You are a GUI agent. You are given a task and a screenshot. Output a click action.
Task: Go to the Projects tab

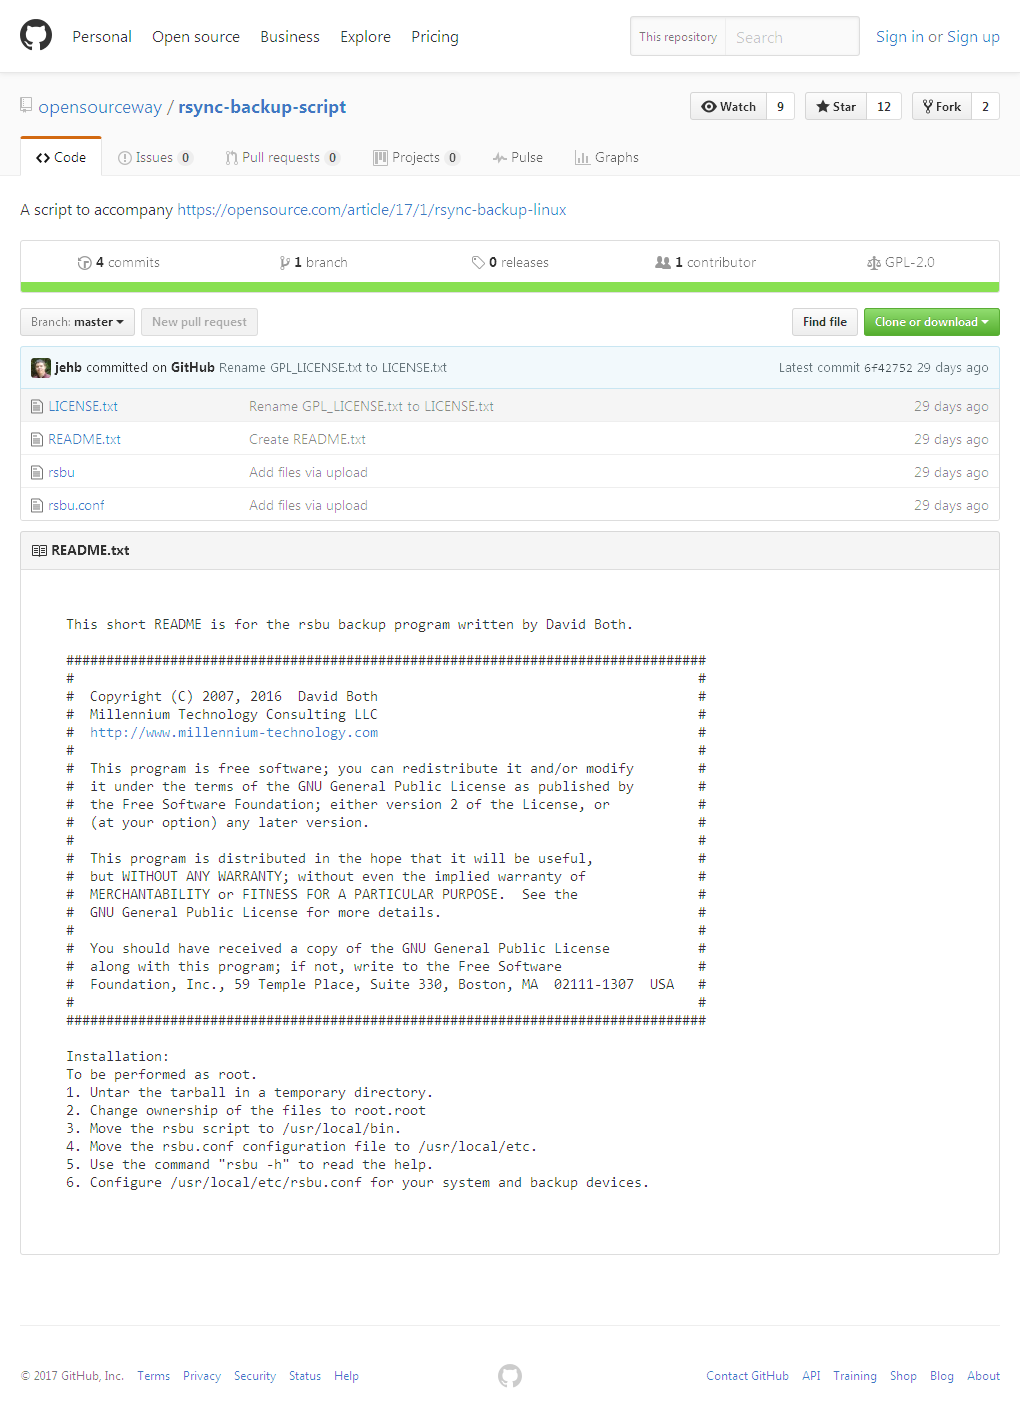[x=415, y=157]
